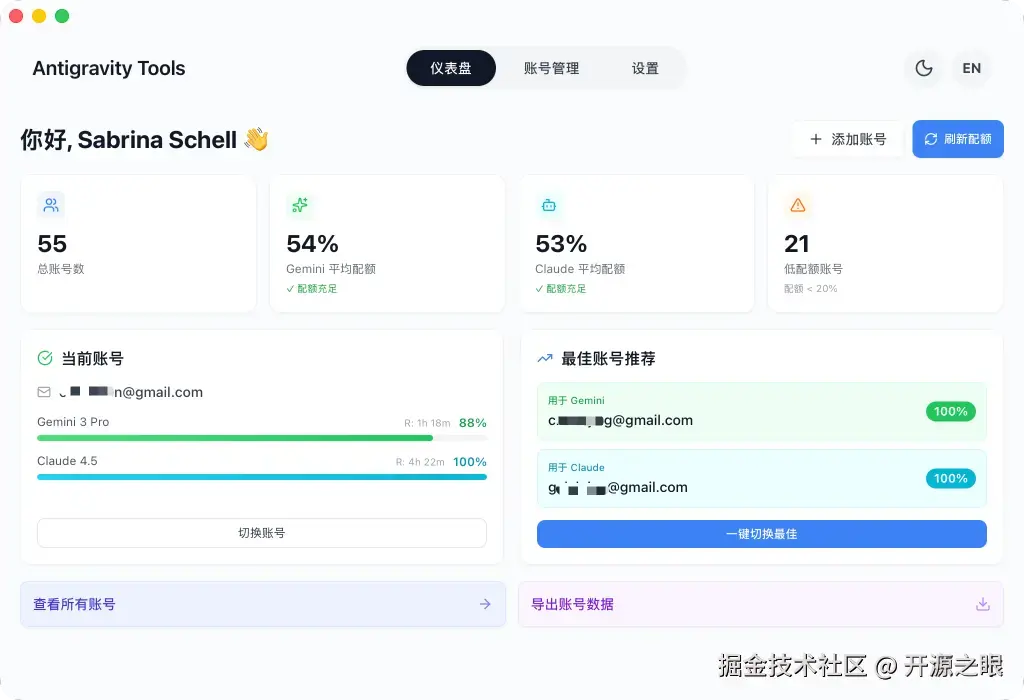Viewport: 1024px width, 700px height.
Task: Click the envelope icon beside the current account email
Action: [45, 392]
